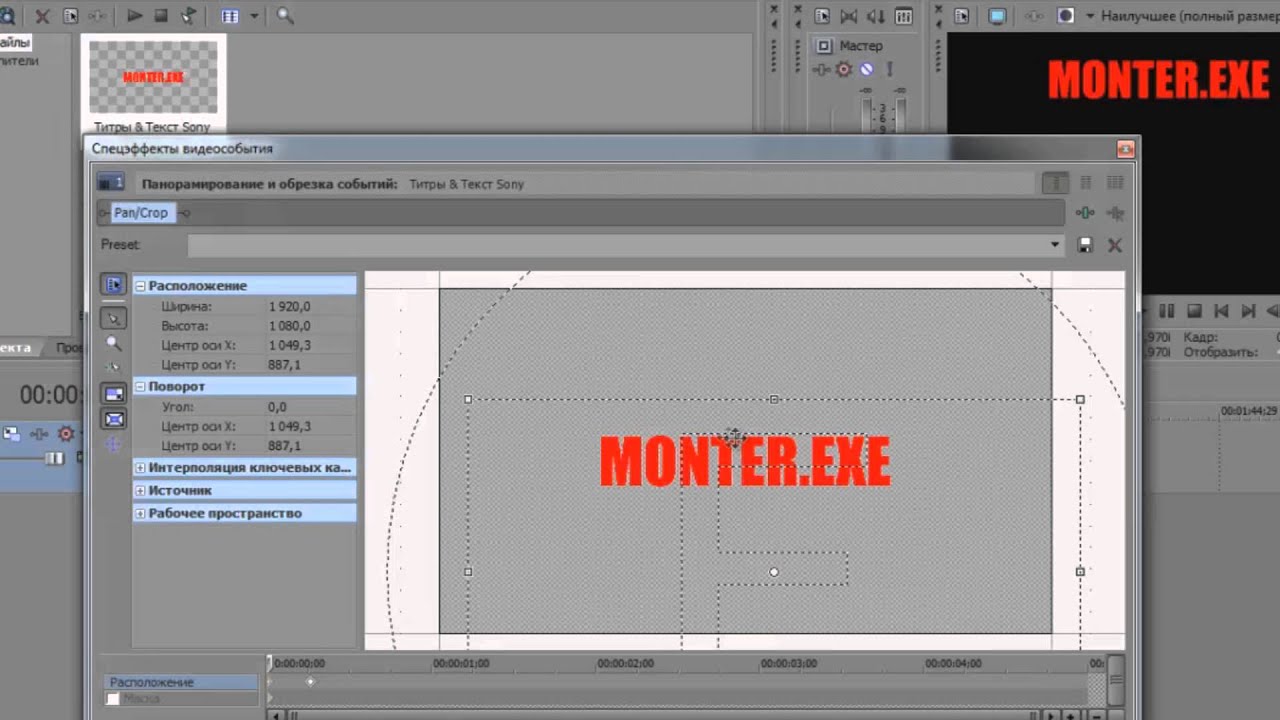Enable the Маска checkbox
Image resolution: width=1280 pixels, height=720 pixels.
[113, 699]
